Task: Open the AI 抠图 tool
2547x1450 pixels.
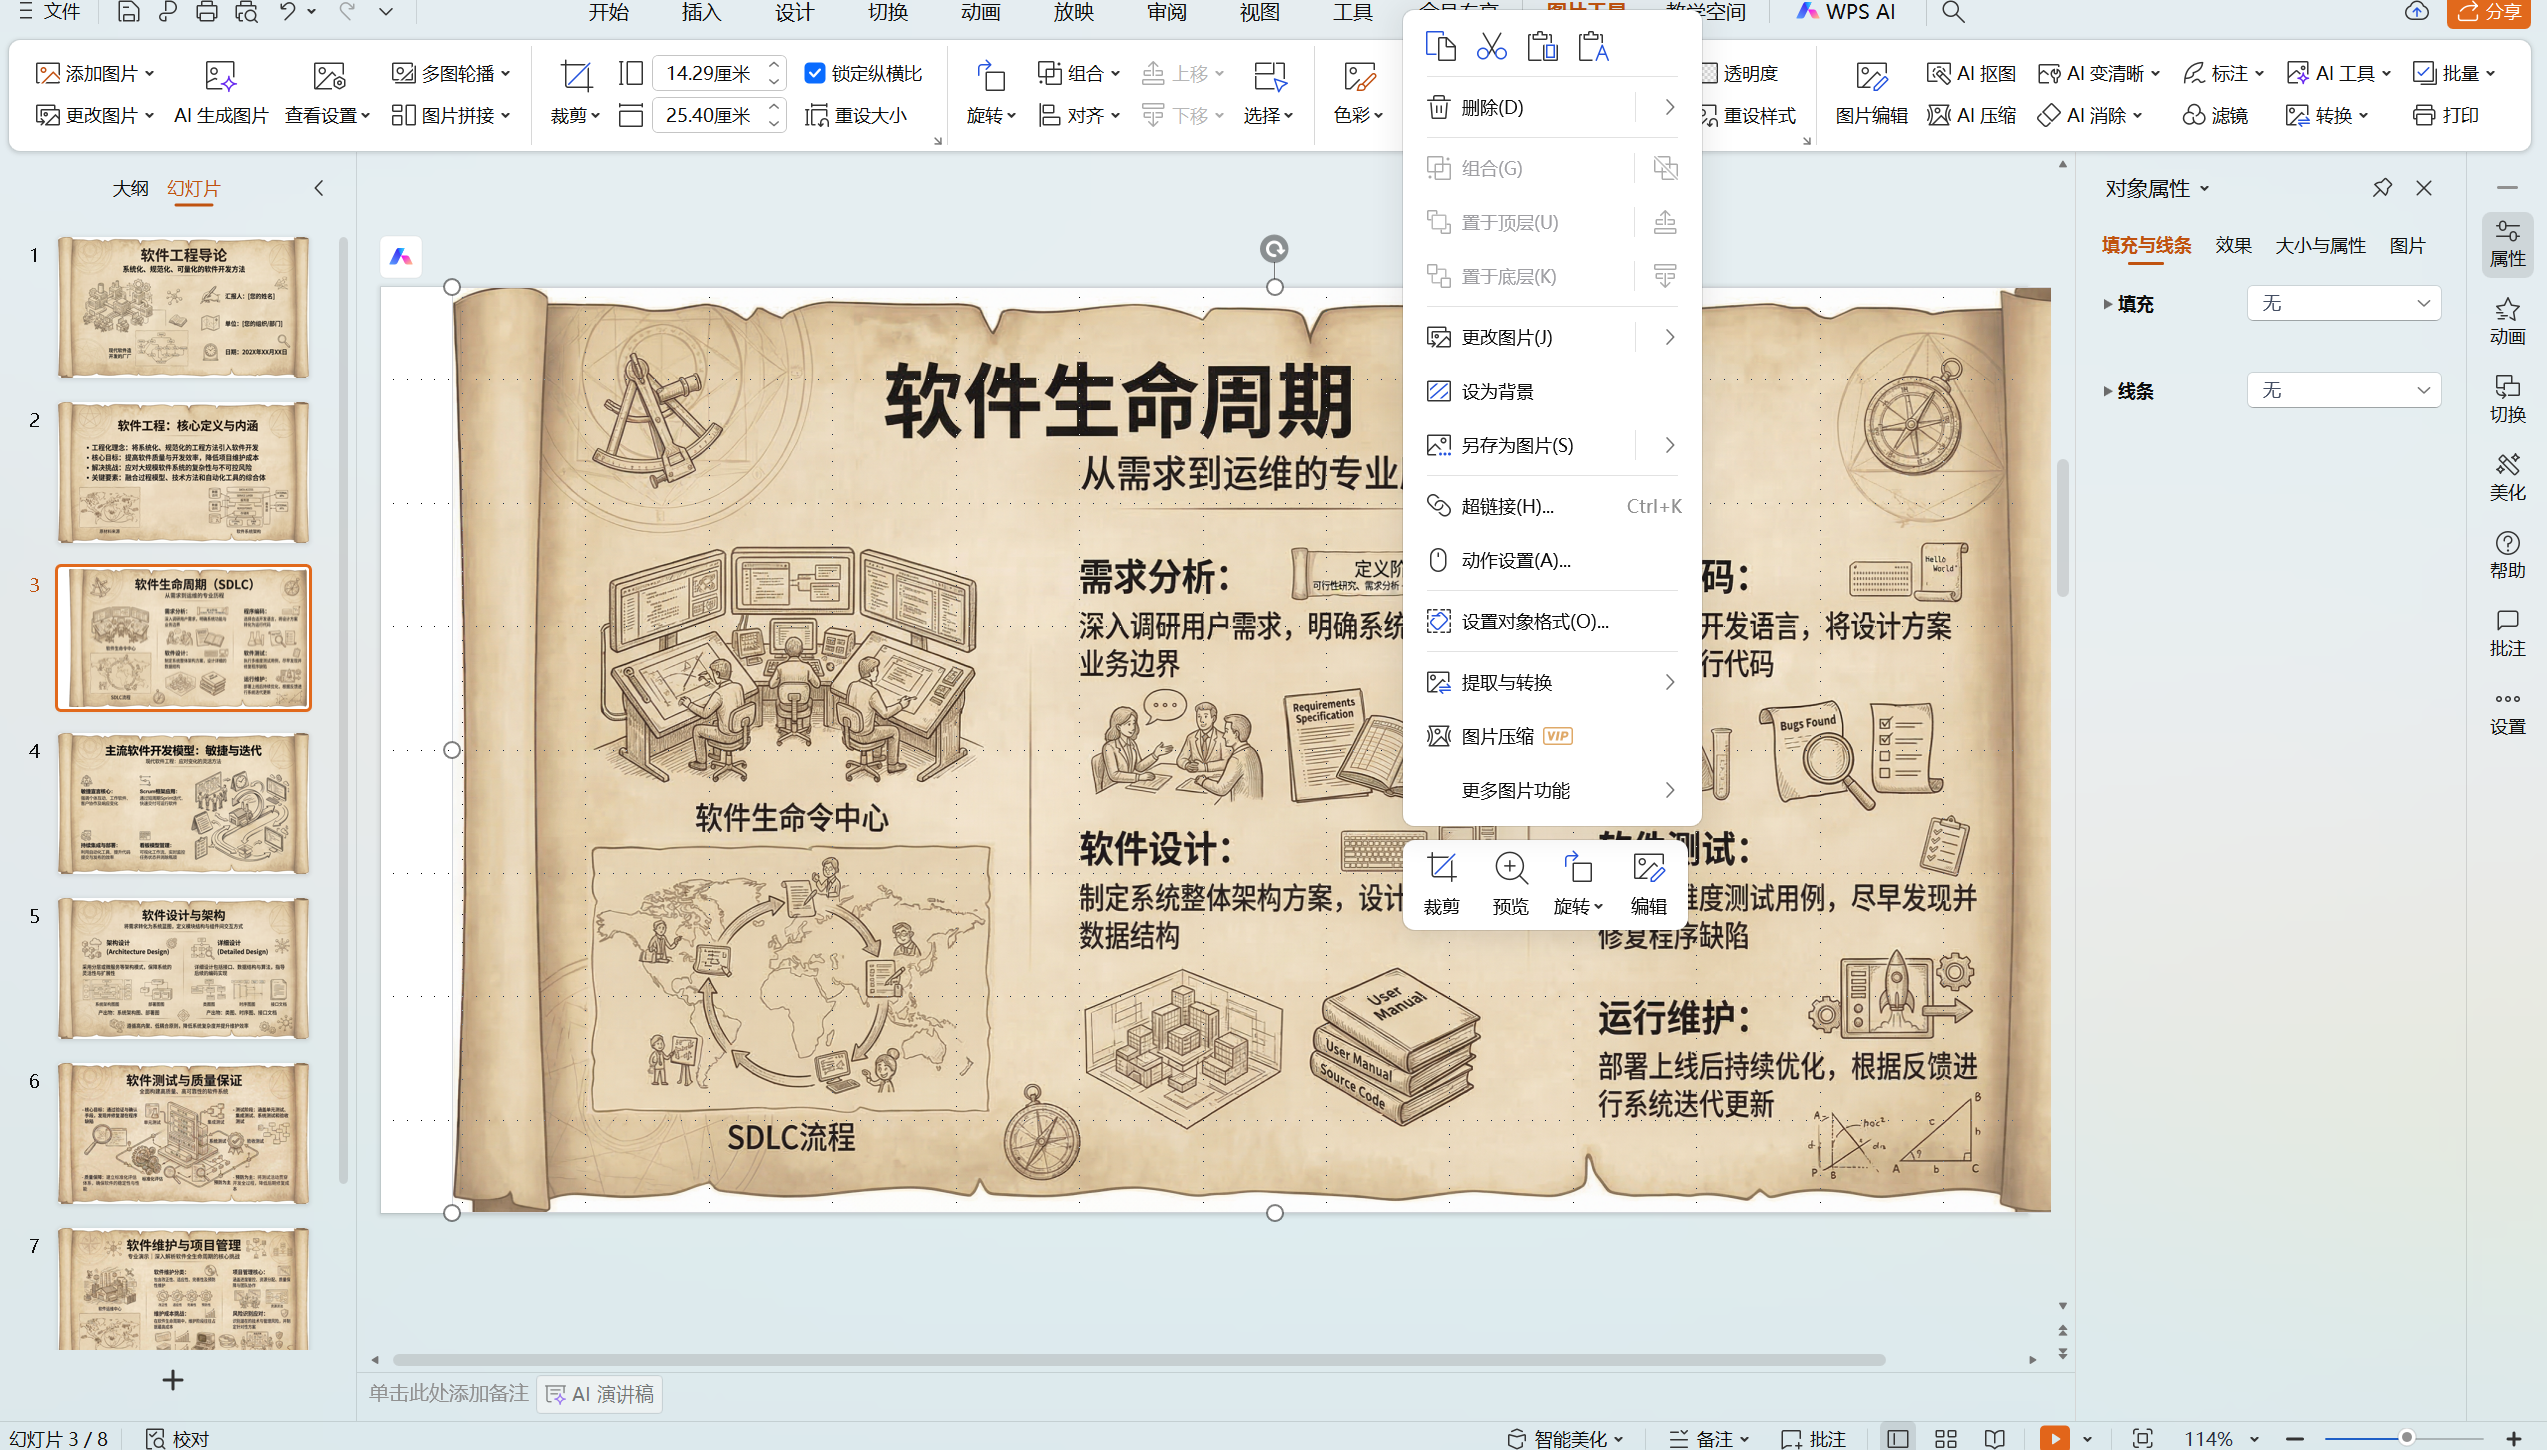Action: click(x=1971, y=74)
